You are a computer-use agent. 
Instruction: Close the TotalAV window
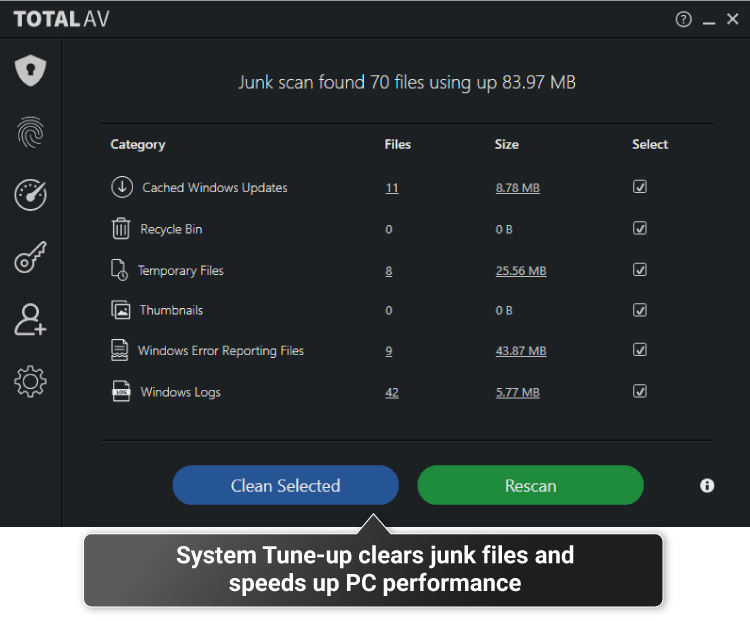pyautogui.click(x=733, y=19)
